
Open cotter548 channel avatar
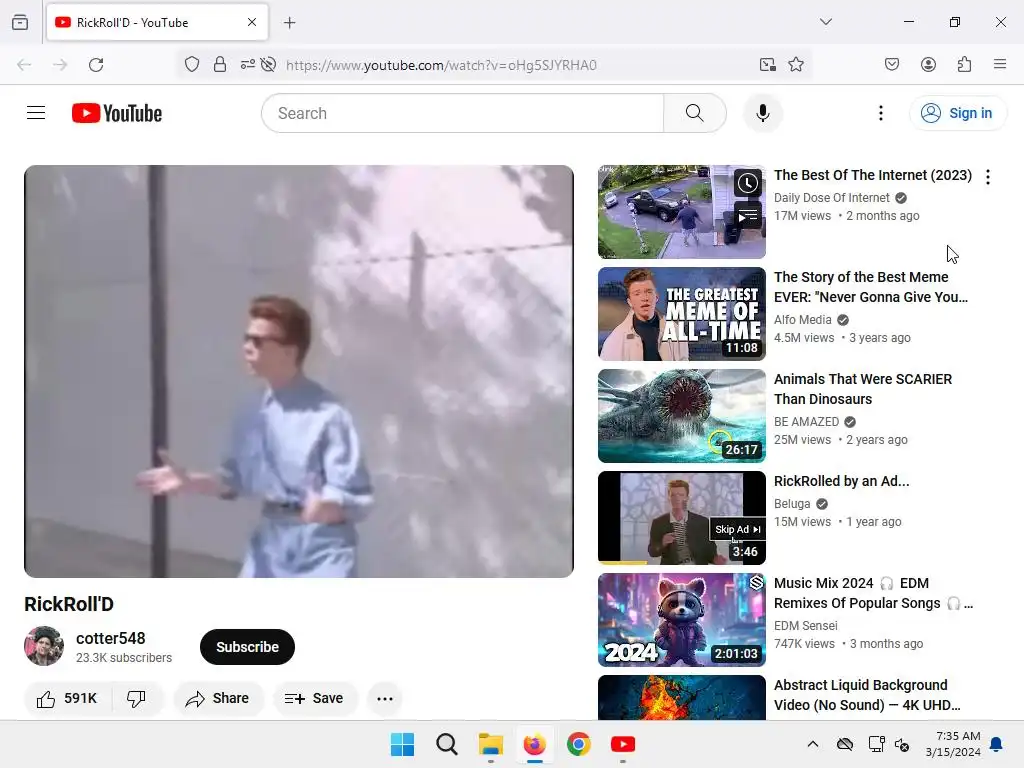coord(44,646)
